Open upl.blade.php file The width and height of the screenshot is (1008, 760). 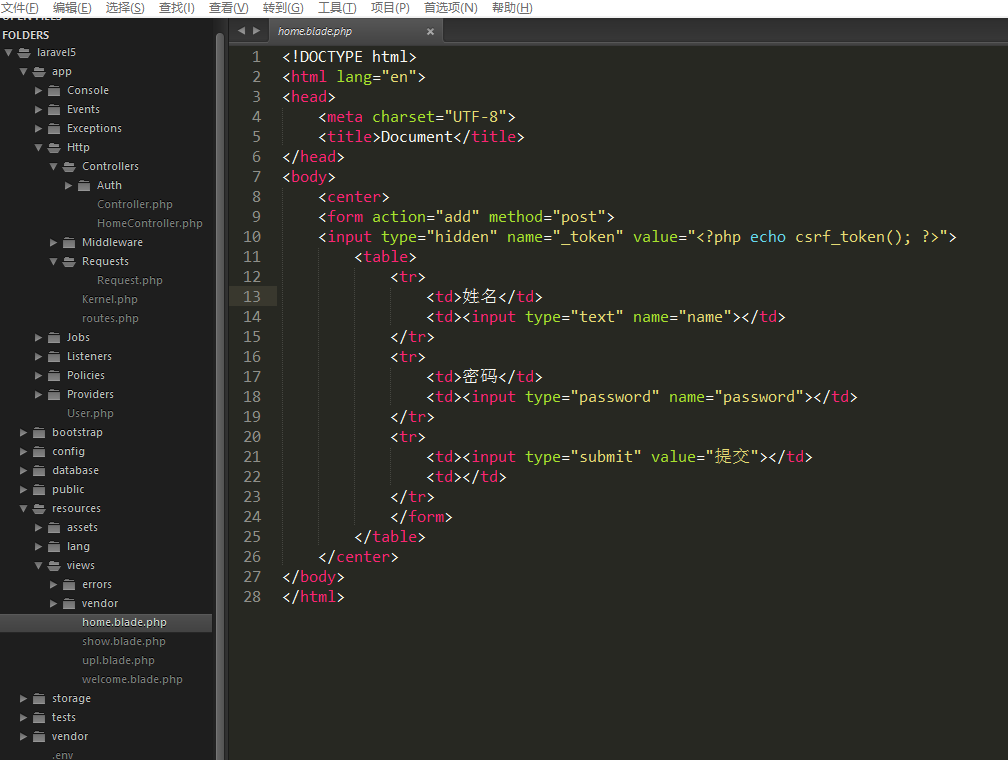(118, 660)
